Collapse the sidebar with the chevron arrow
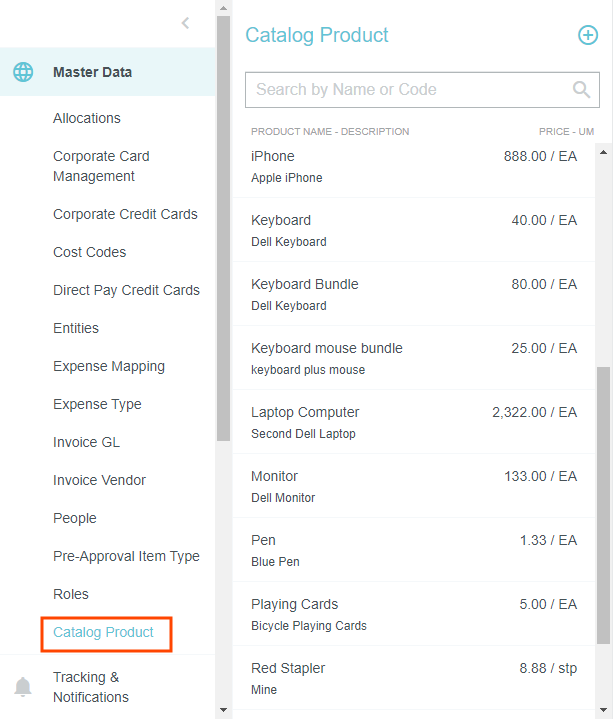This screenshot has width=613, height=719. pyautogui.click(x=185, y=23)
